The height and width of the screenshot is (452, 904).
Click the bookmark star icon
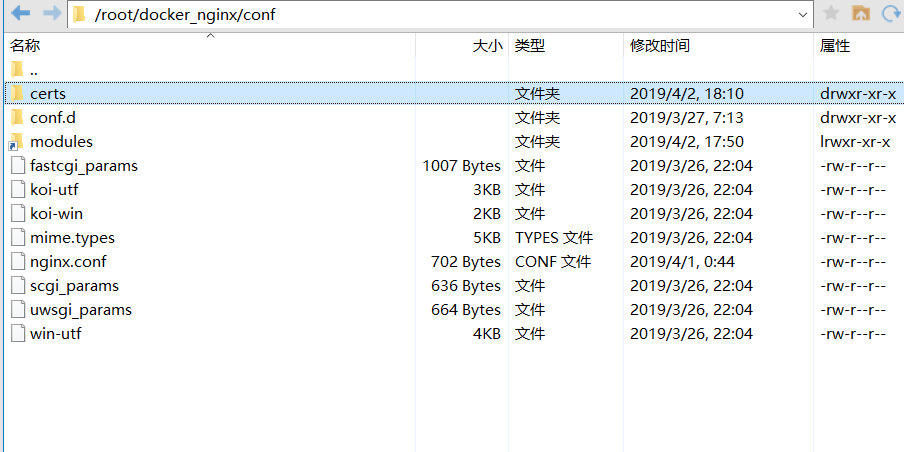coord(831,13)
